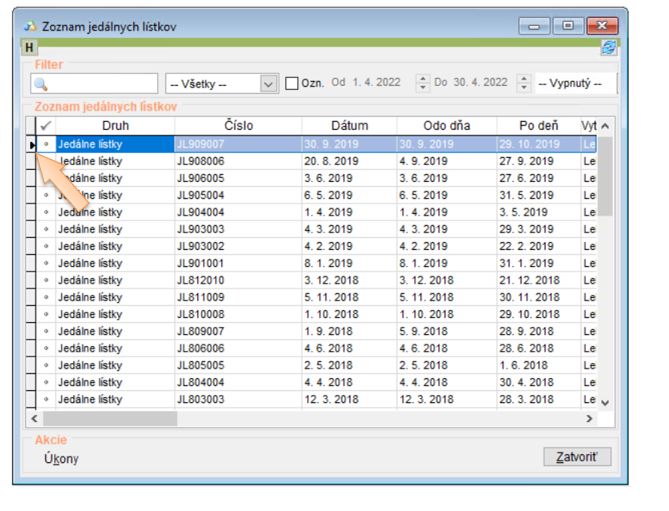Click the refresh icon at top right
669x511 pixels.
[x=608, y=47]
